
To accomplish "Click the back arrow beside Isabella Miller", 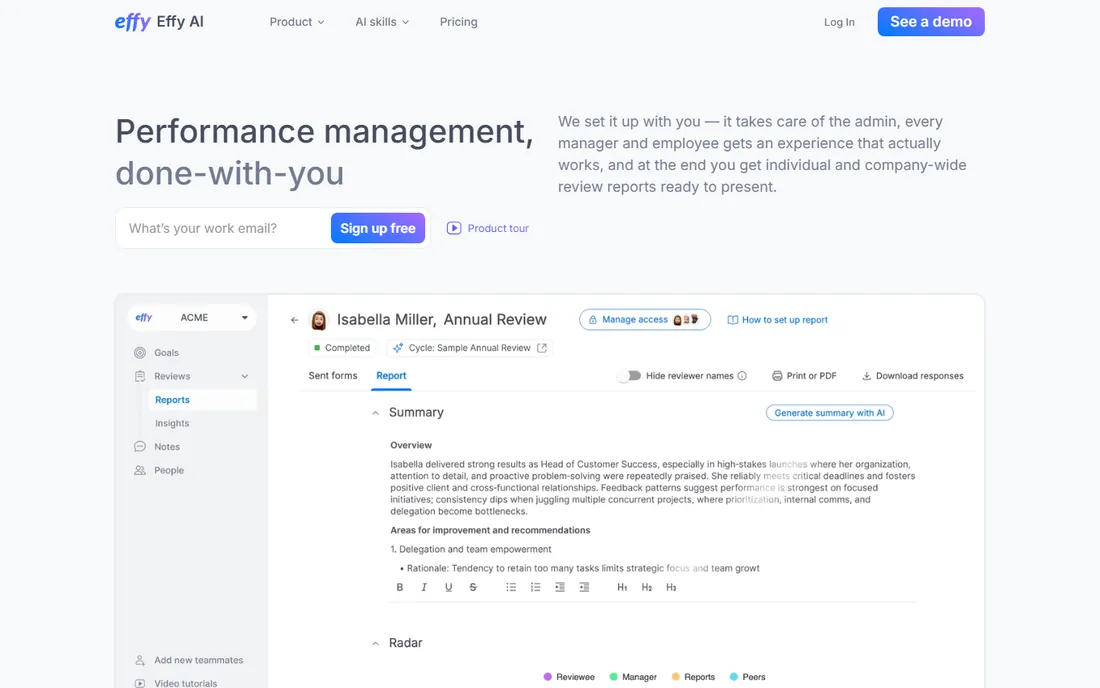I will [294, 320].
